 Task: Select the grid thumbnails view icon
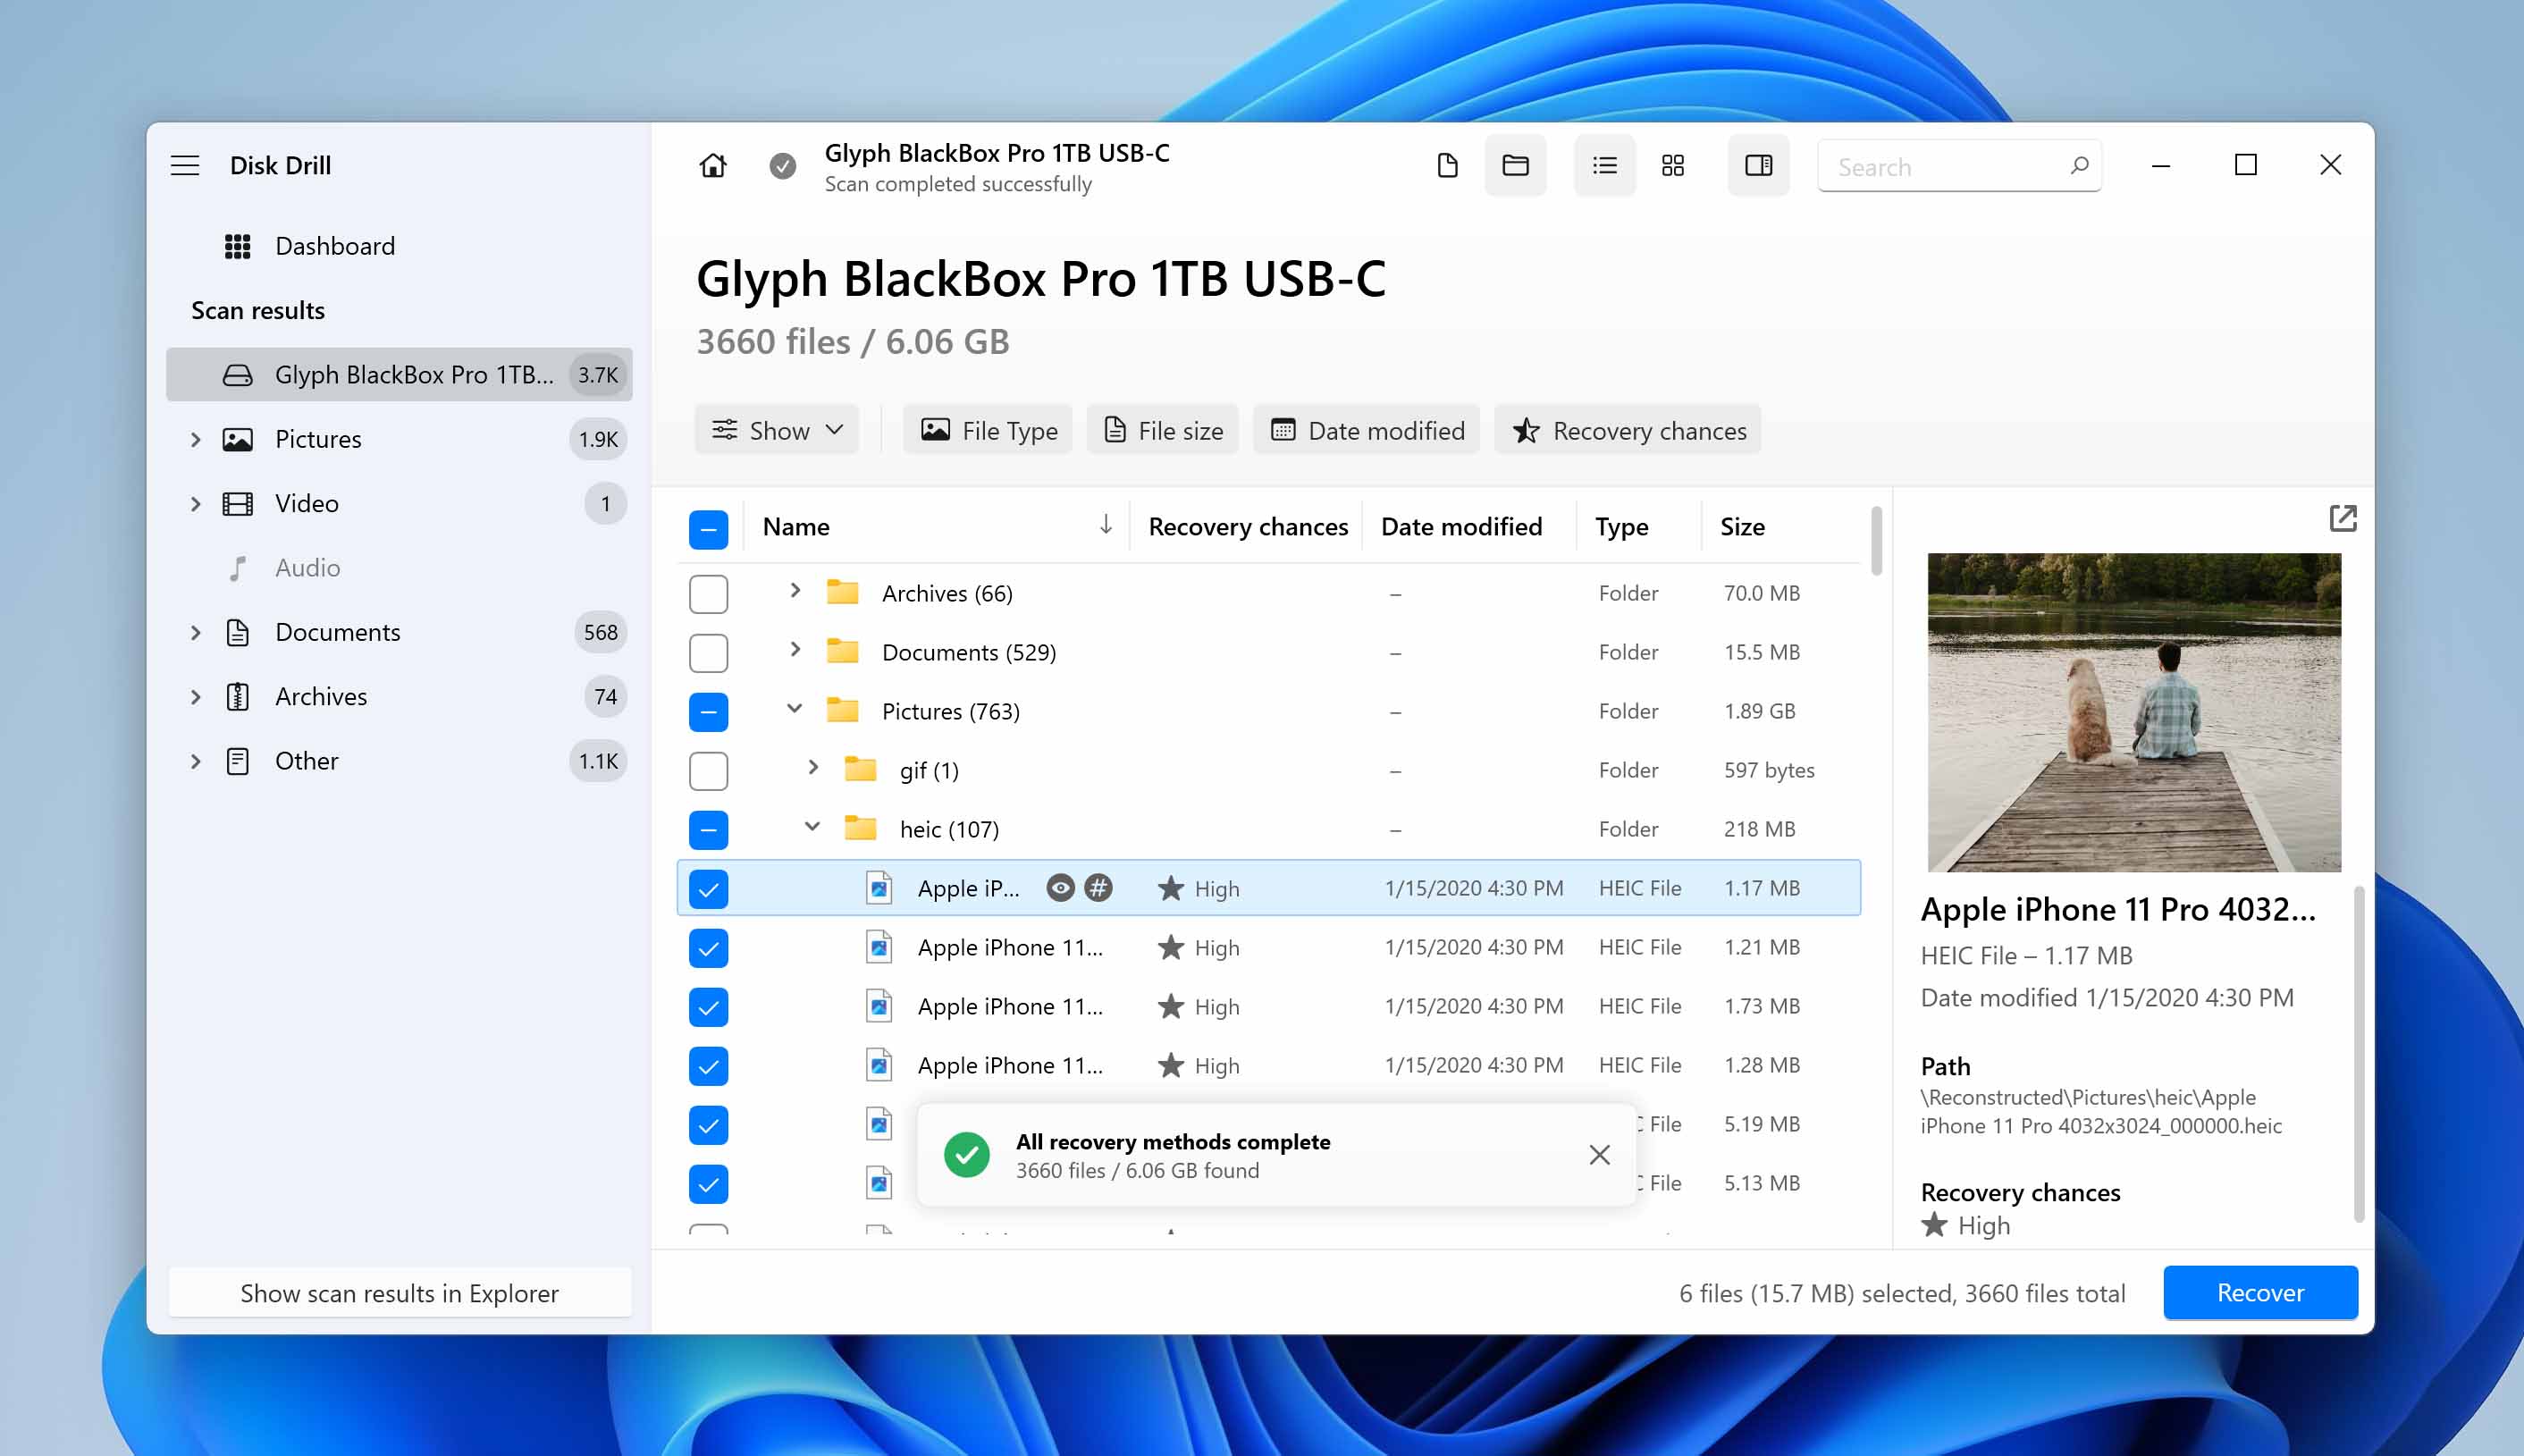(x=1672, y=165)
